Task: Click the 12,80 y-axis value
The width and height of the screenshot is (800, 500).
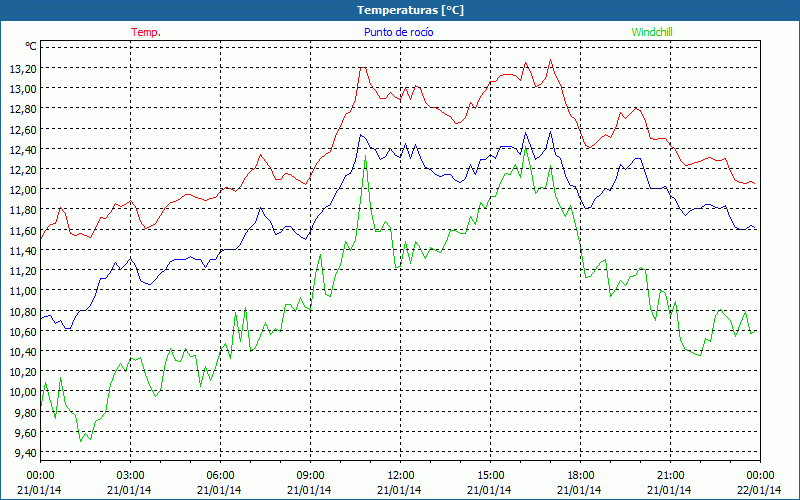Action: coord(23,108)
